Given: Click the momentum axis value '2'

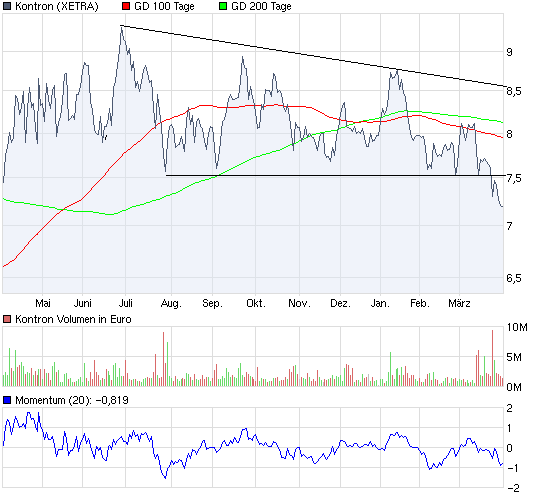Looking at the screenshot, I should point(509,408).
